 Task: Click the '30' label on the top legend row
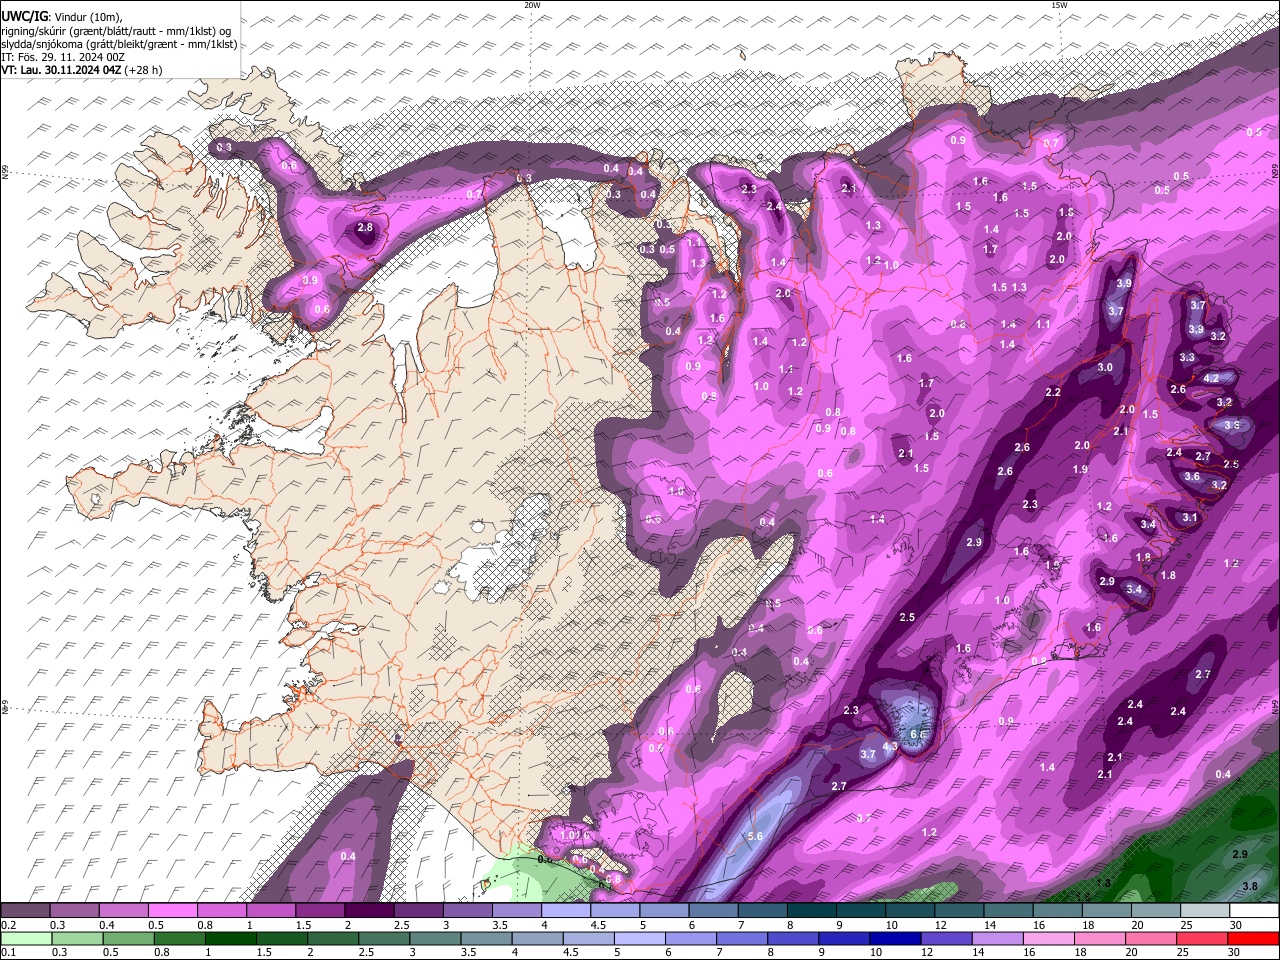coord(1235,925)
